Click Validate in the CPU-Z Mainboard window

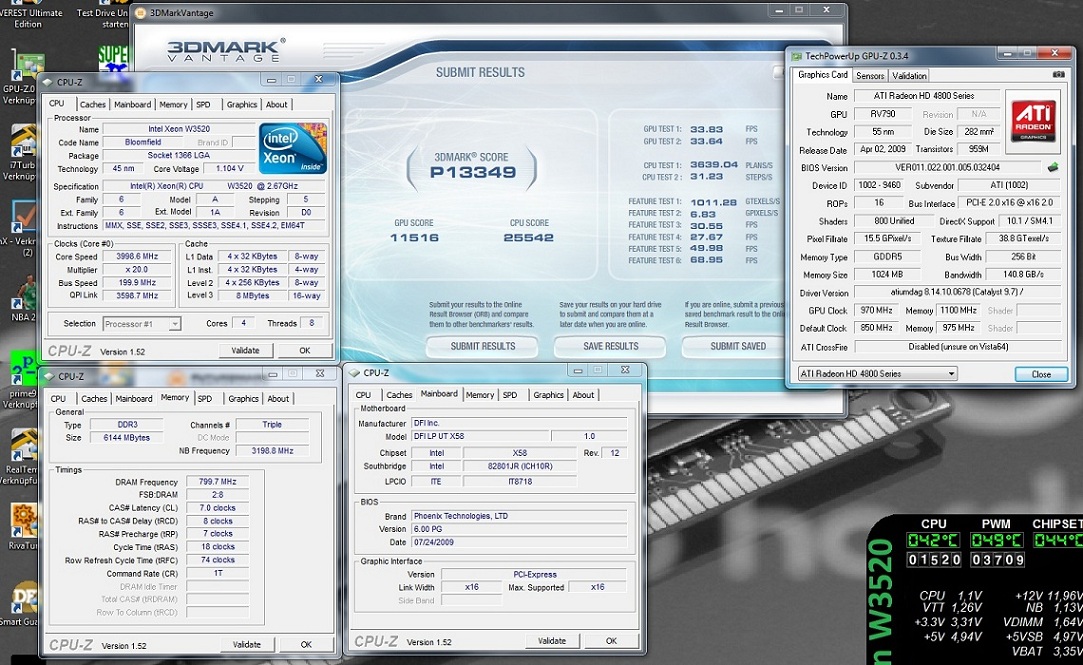tap(552, 641)
